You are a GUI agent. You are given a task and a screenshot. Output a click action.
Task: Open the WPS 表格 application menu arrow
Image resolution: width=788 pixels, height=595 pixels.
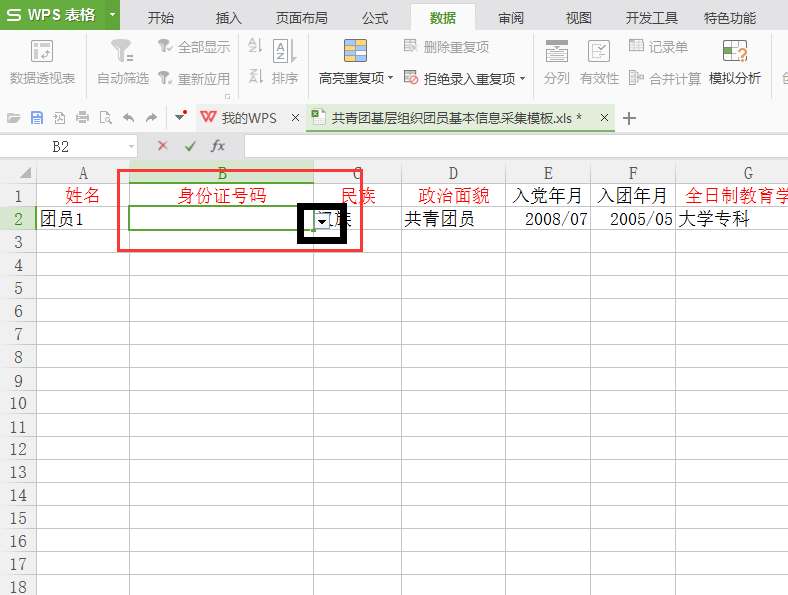point(113,15)
